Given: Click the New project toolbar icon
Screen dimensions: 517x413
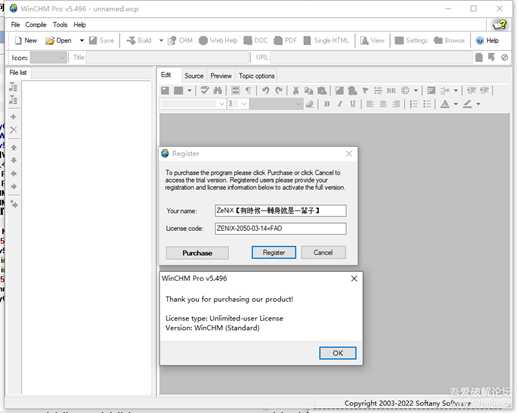Looking at the screenshot, I should pyautogui.click(x=26, y=40).
